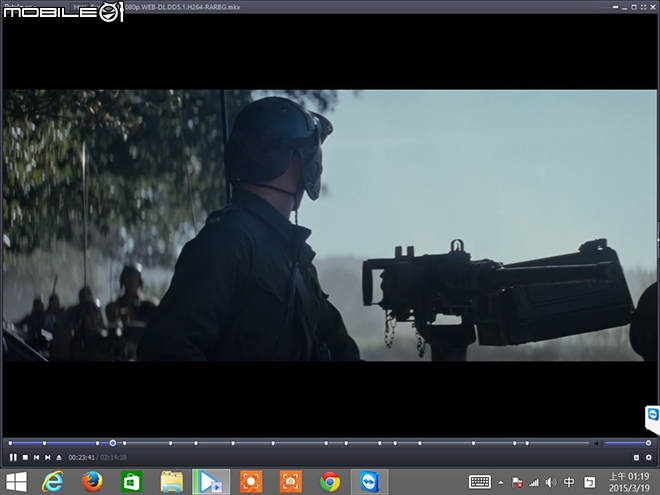Click the video frame to toggle playback
The width and height of the screenshot is (660, 495).
click(330, 225)
